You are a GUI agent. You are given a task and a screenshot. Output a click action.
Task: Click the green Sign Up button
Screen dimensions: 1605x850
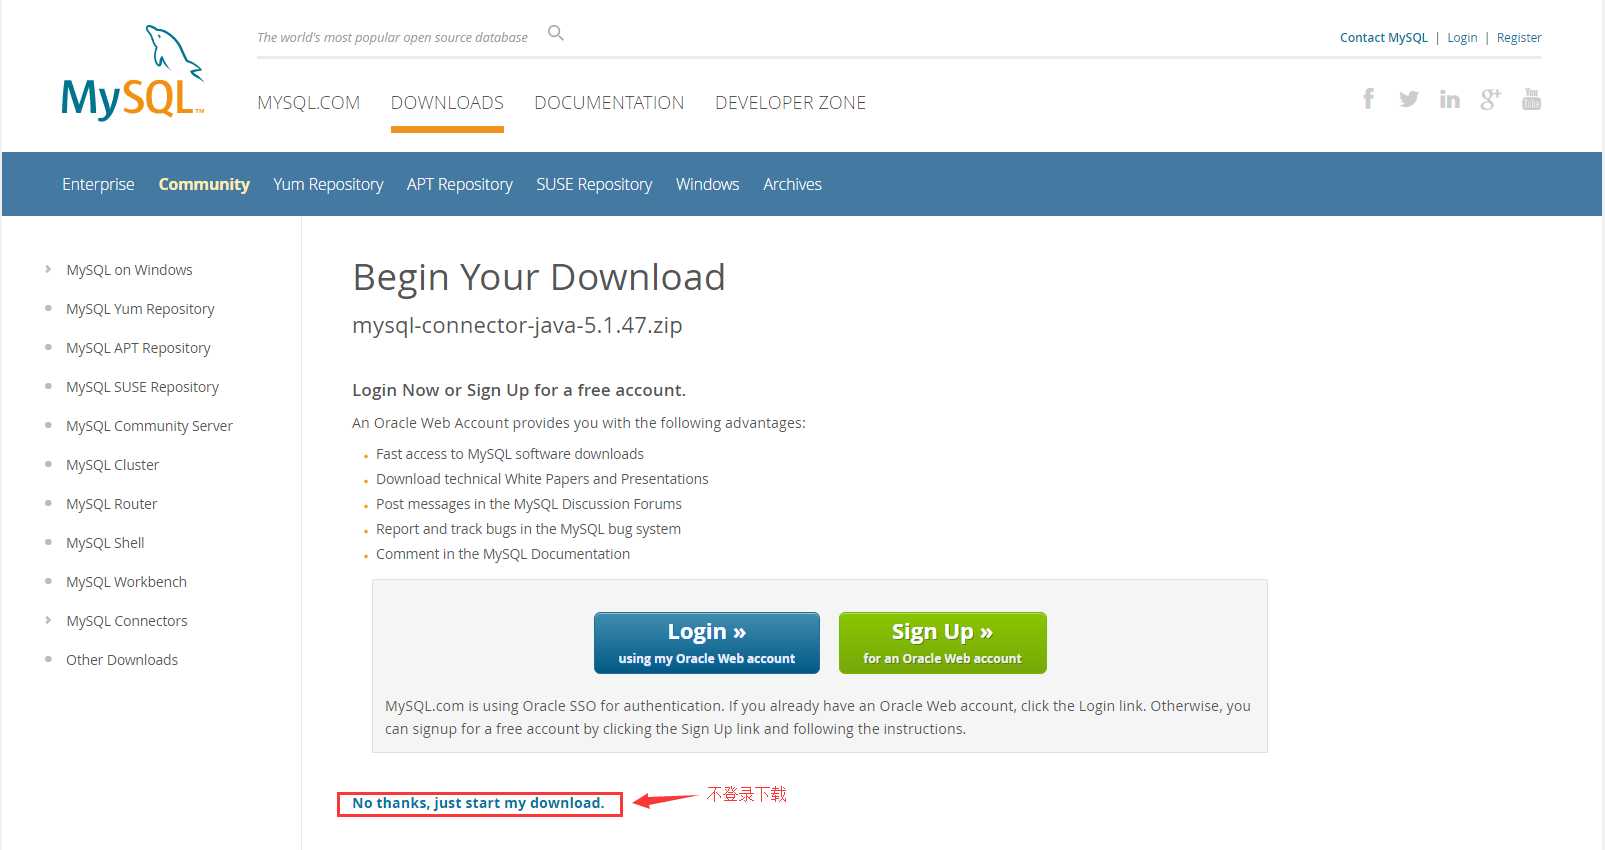coord(943,643)
